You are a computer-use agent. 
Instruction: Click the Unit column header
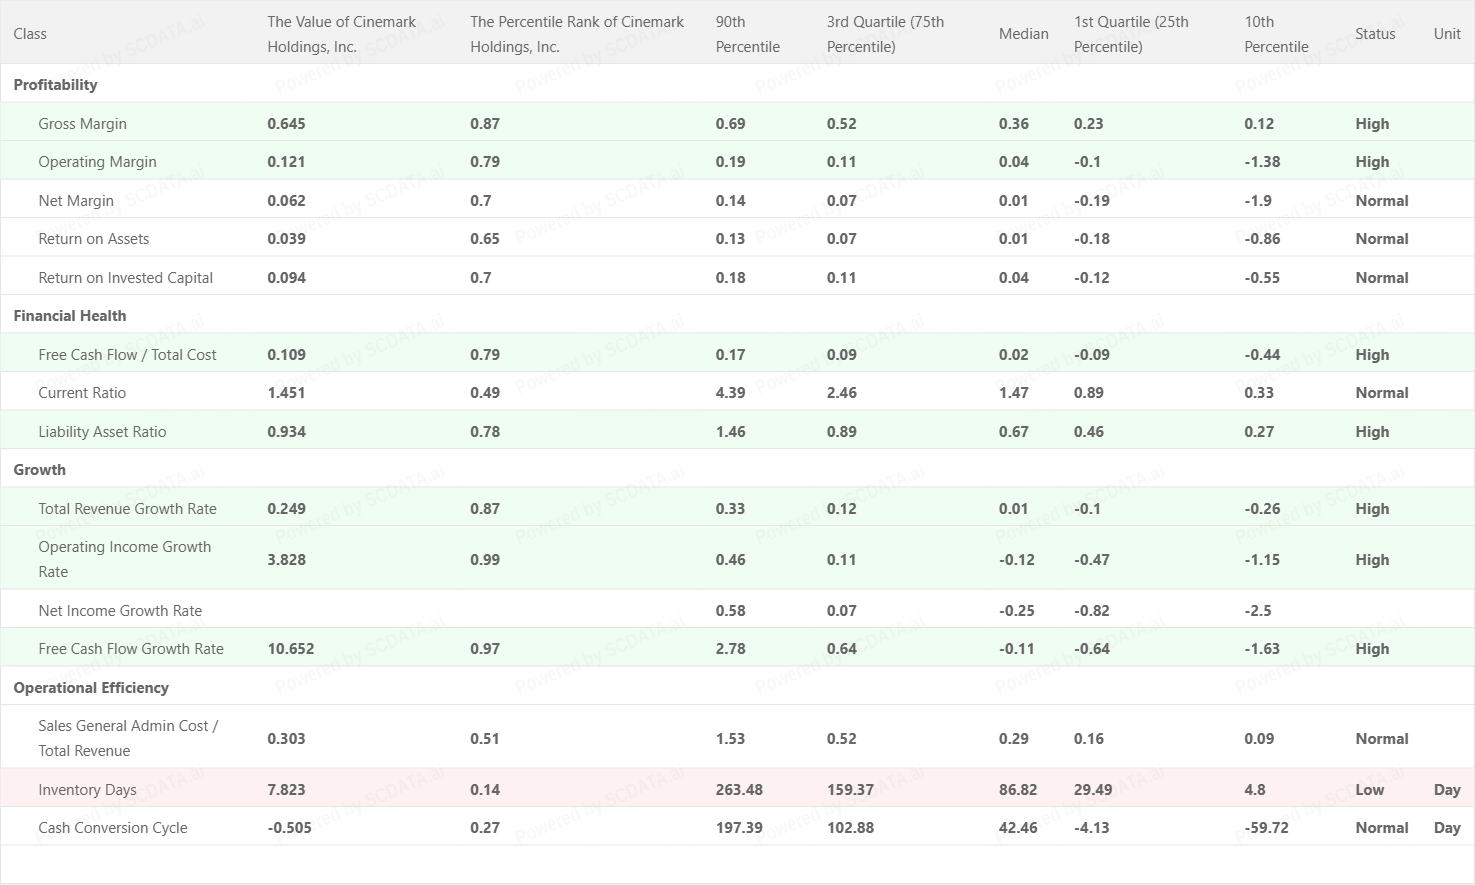[1446, 34]
